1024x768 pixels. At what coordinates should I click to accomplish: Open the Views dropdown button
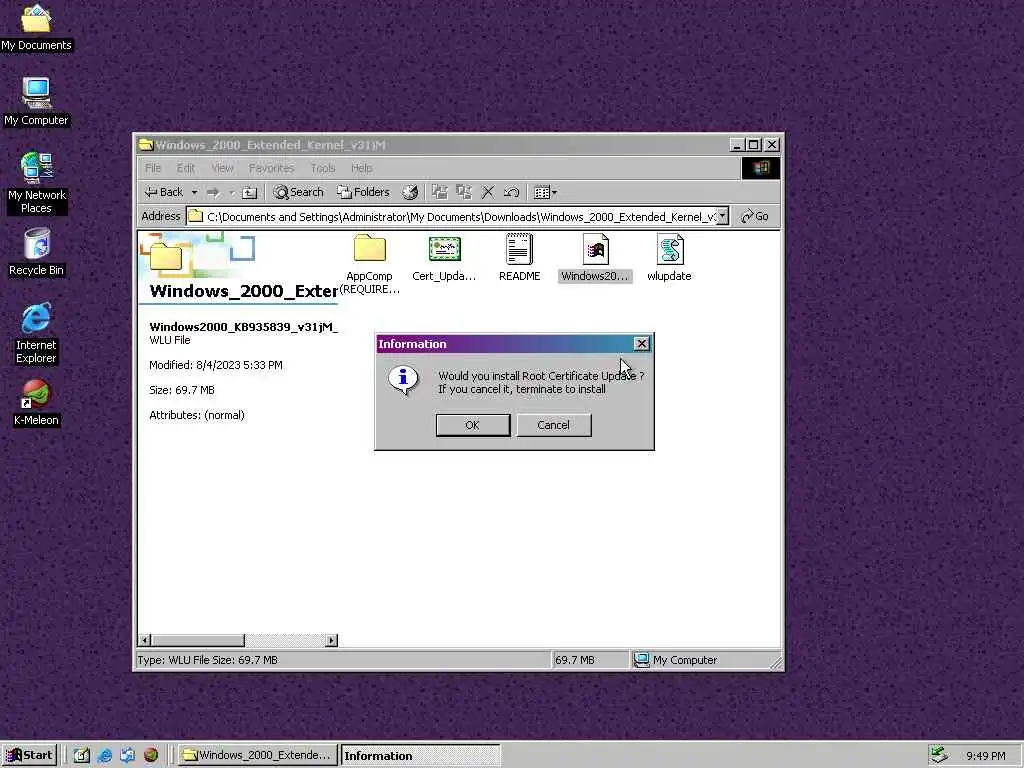[x=545, y=192]
